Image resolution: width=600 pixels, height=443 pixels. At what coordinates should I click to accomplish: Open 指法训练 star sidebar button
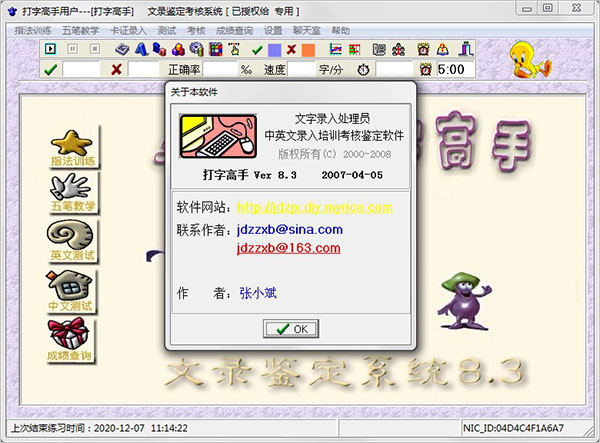pos(73,148)
